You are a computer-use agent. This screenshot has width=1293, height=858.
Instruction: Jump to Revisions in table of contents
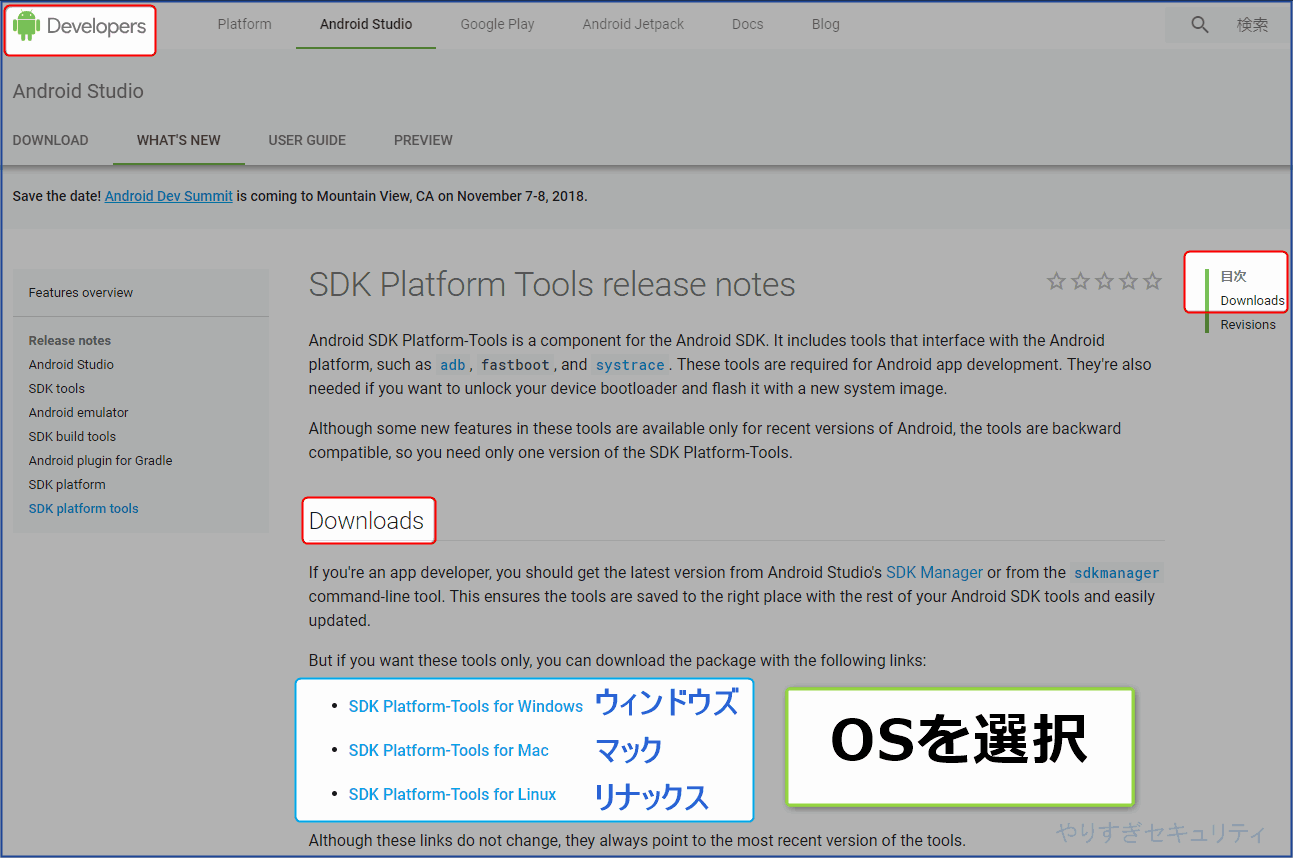[x=1248, y=324]
